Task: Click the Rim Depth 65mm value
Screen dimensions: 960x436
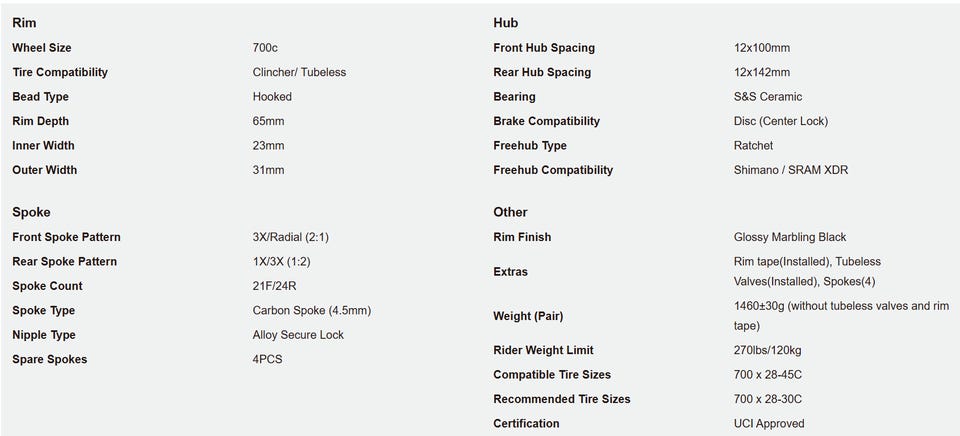Action: [268, 121]
